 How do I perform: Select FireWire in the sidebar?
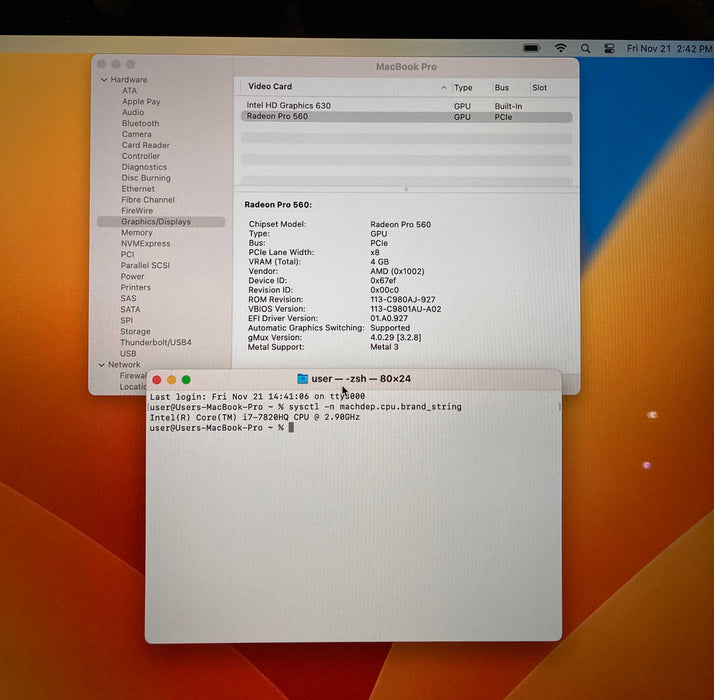[137, 211]
